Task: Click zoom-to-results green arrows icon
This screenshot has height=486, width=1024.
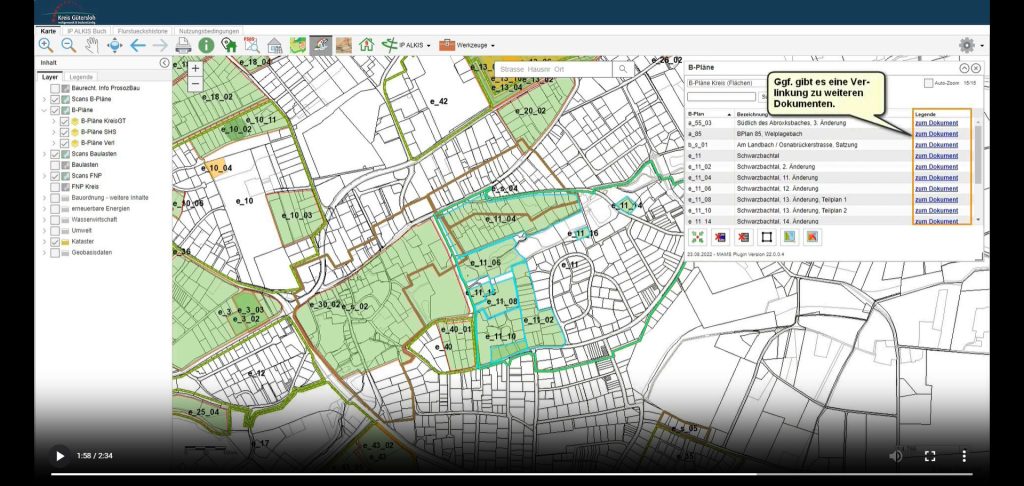Action: click(x=697, y=236)
